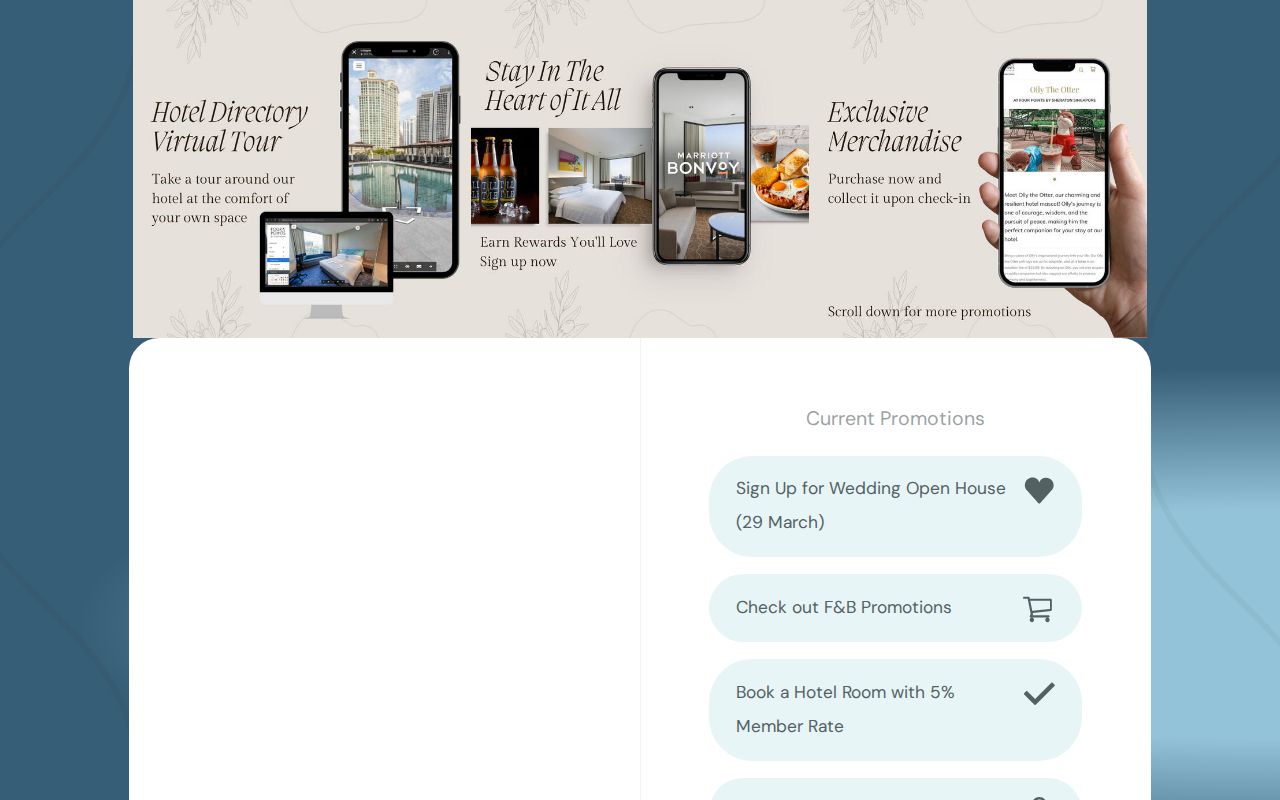The width and height of the screenshot is (1280, 800).
Task: Click the beer bottles photo
Action: (505, 176)
